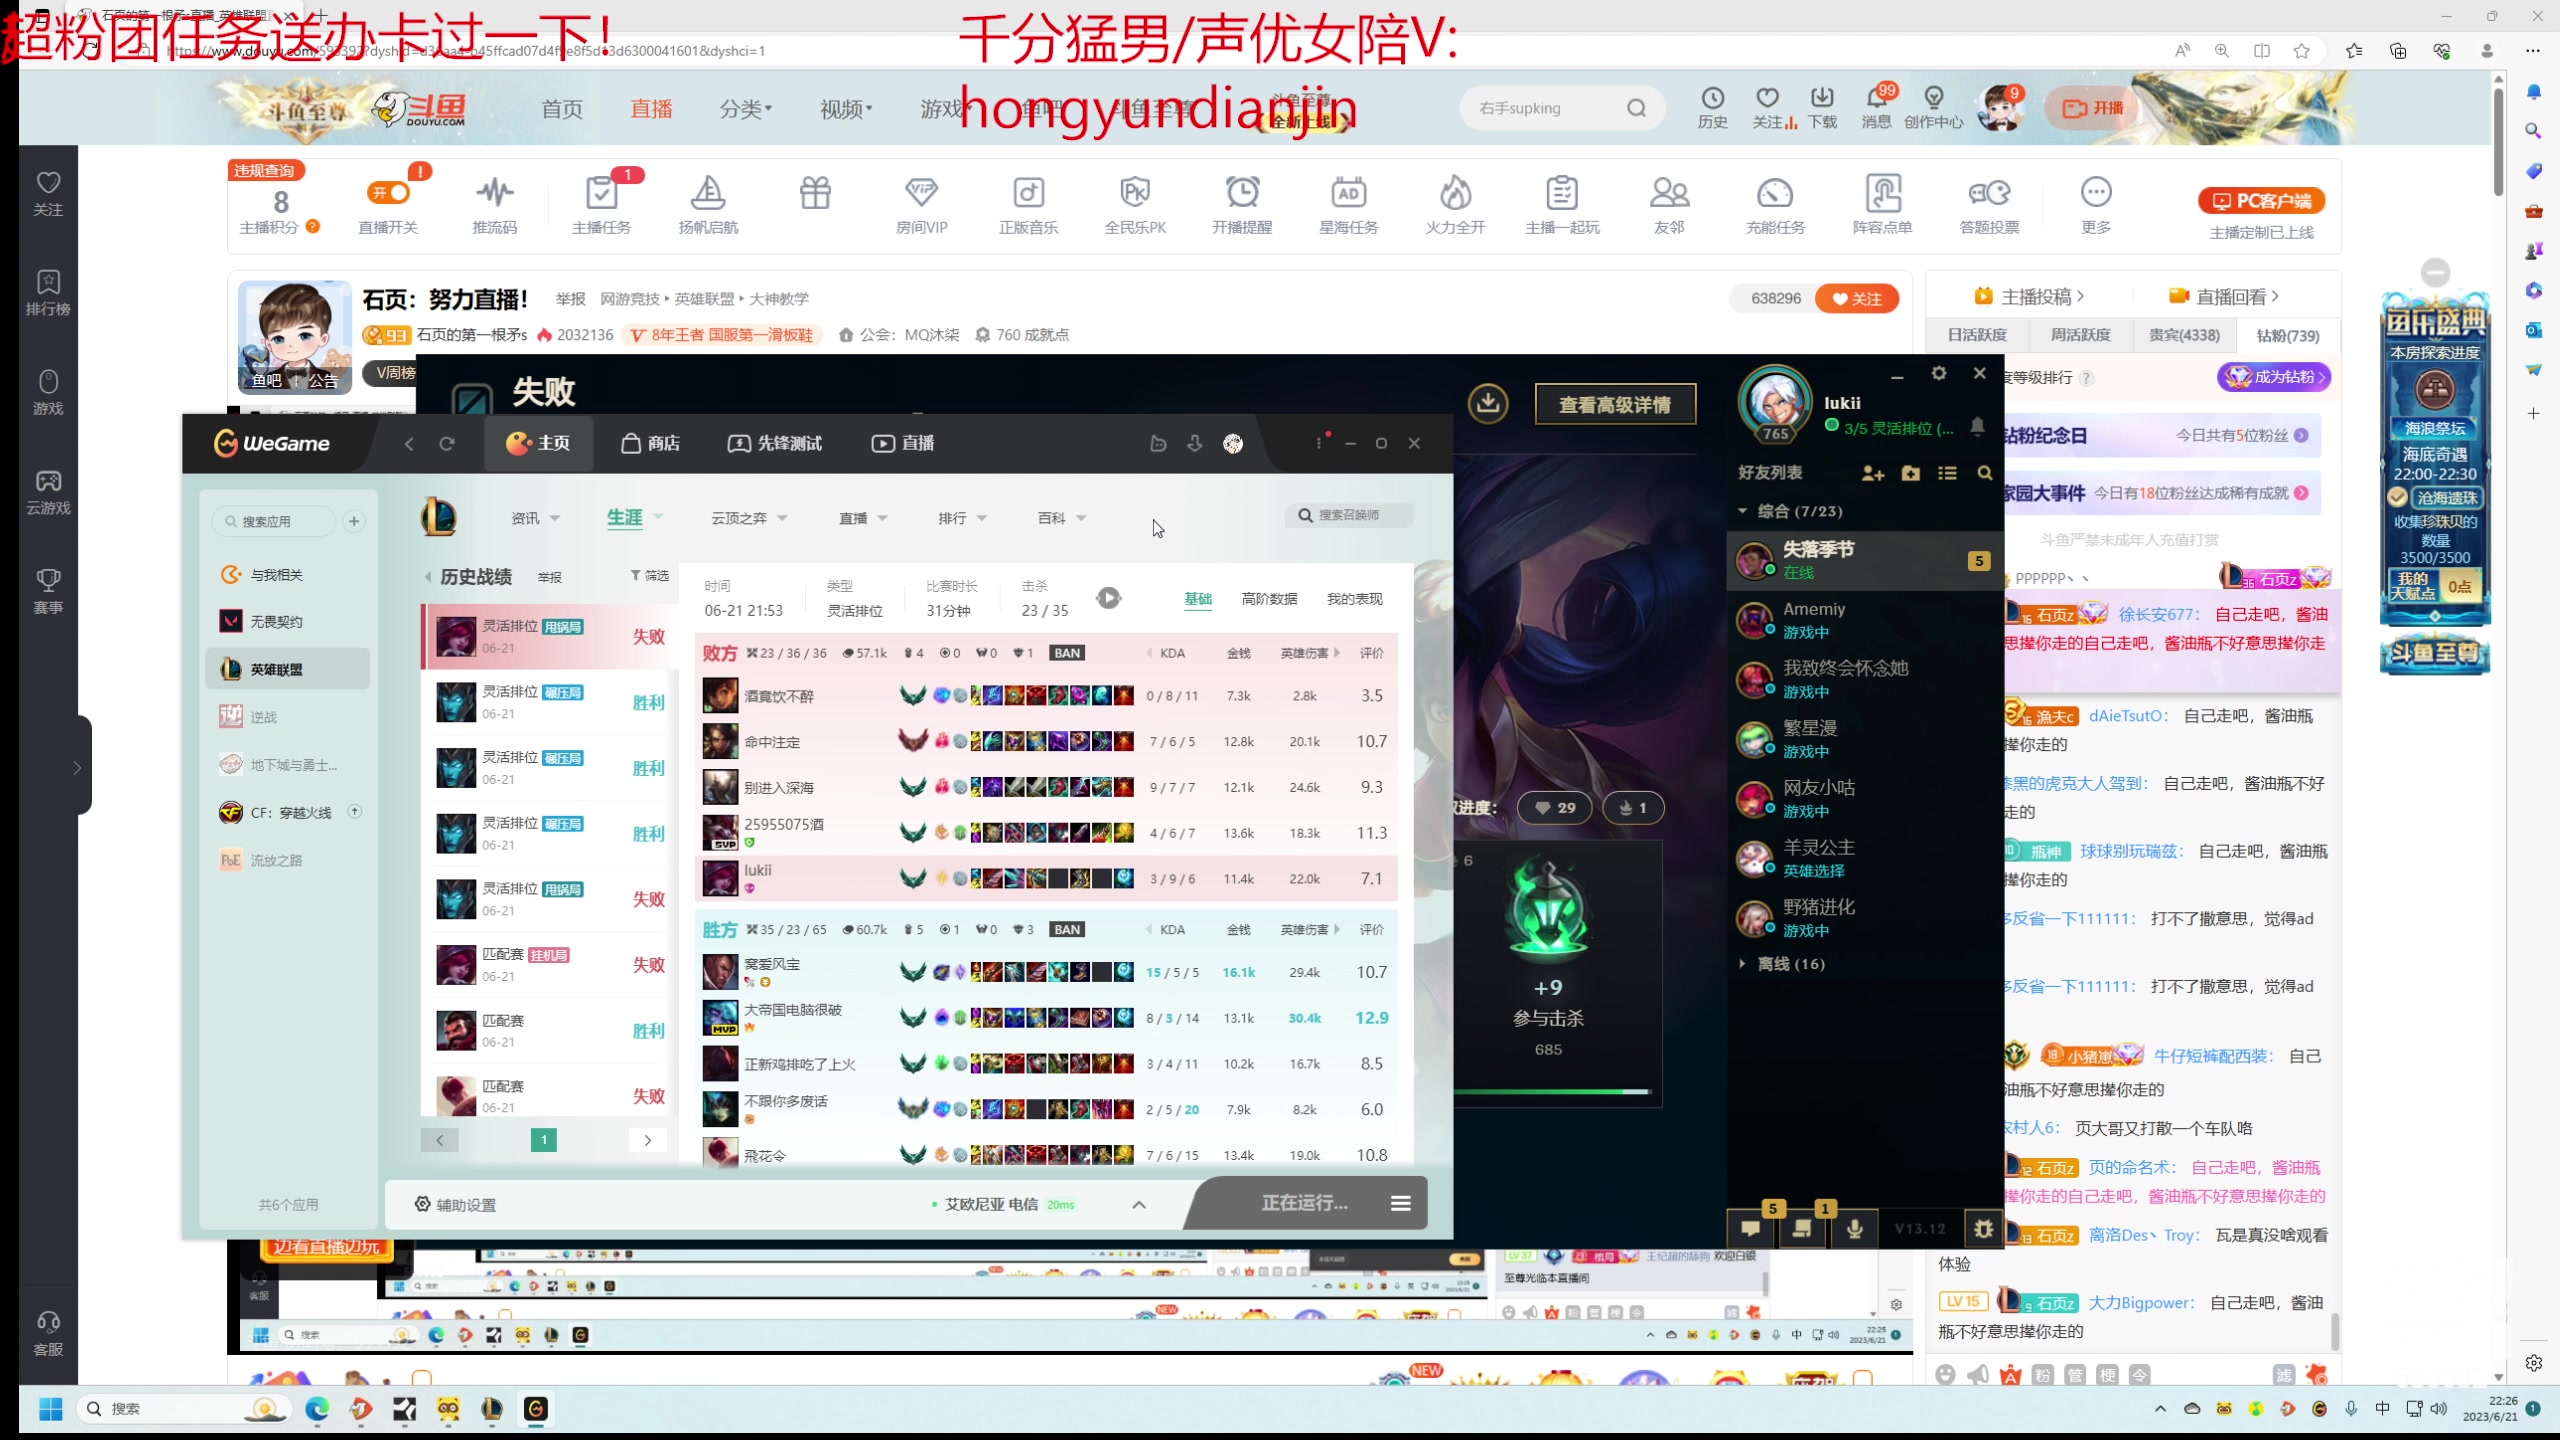
Task: Switch to 贵宾(4338) tab
Action: tap(2184, 335)
